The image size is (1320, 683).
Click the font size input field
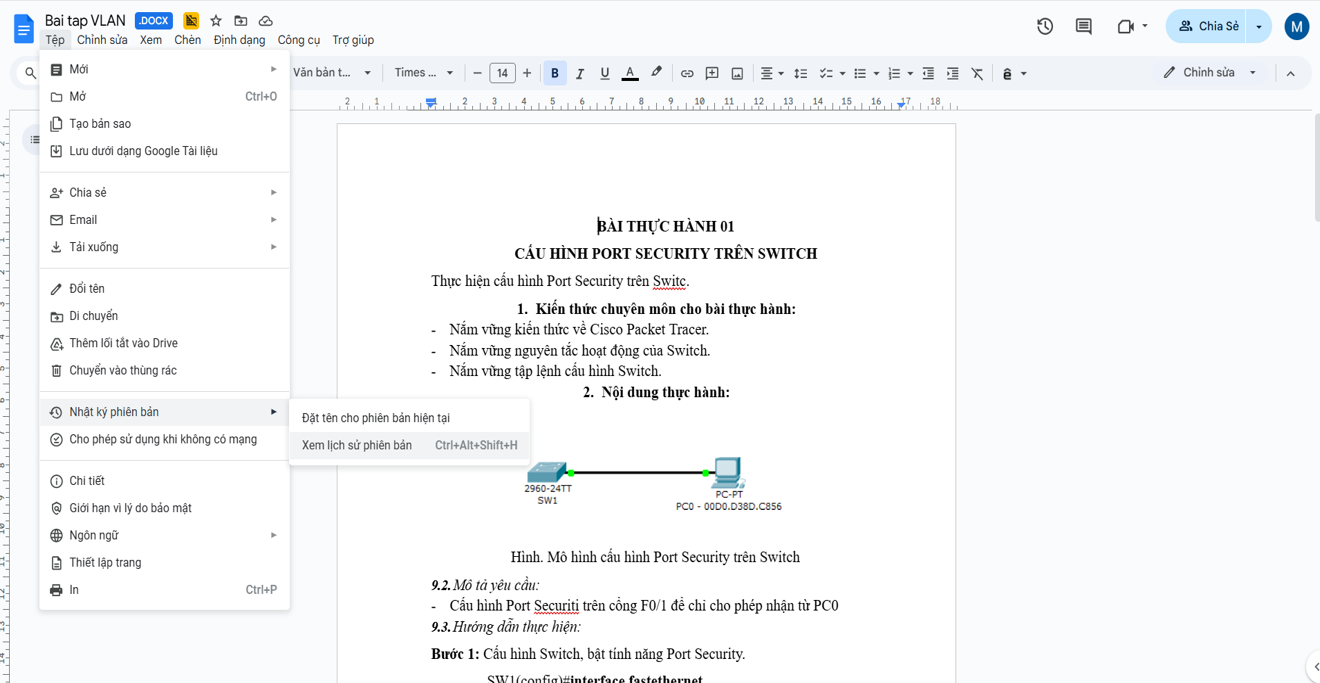pyautogui.click(x=502, y=73)
